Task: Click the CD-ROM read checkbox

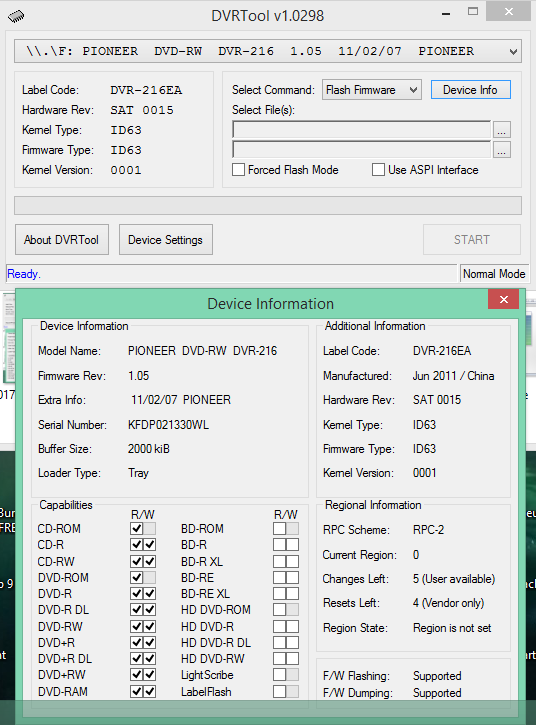Action: [x=136, y=528]
